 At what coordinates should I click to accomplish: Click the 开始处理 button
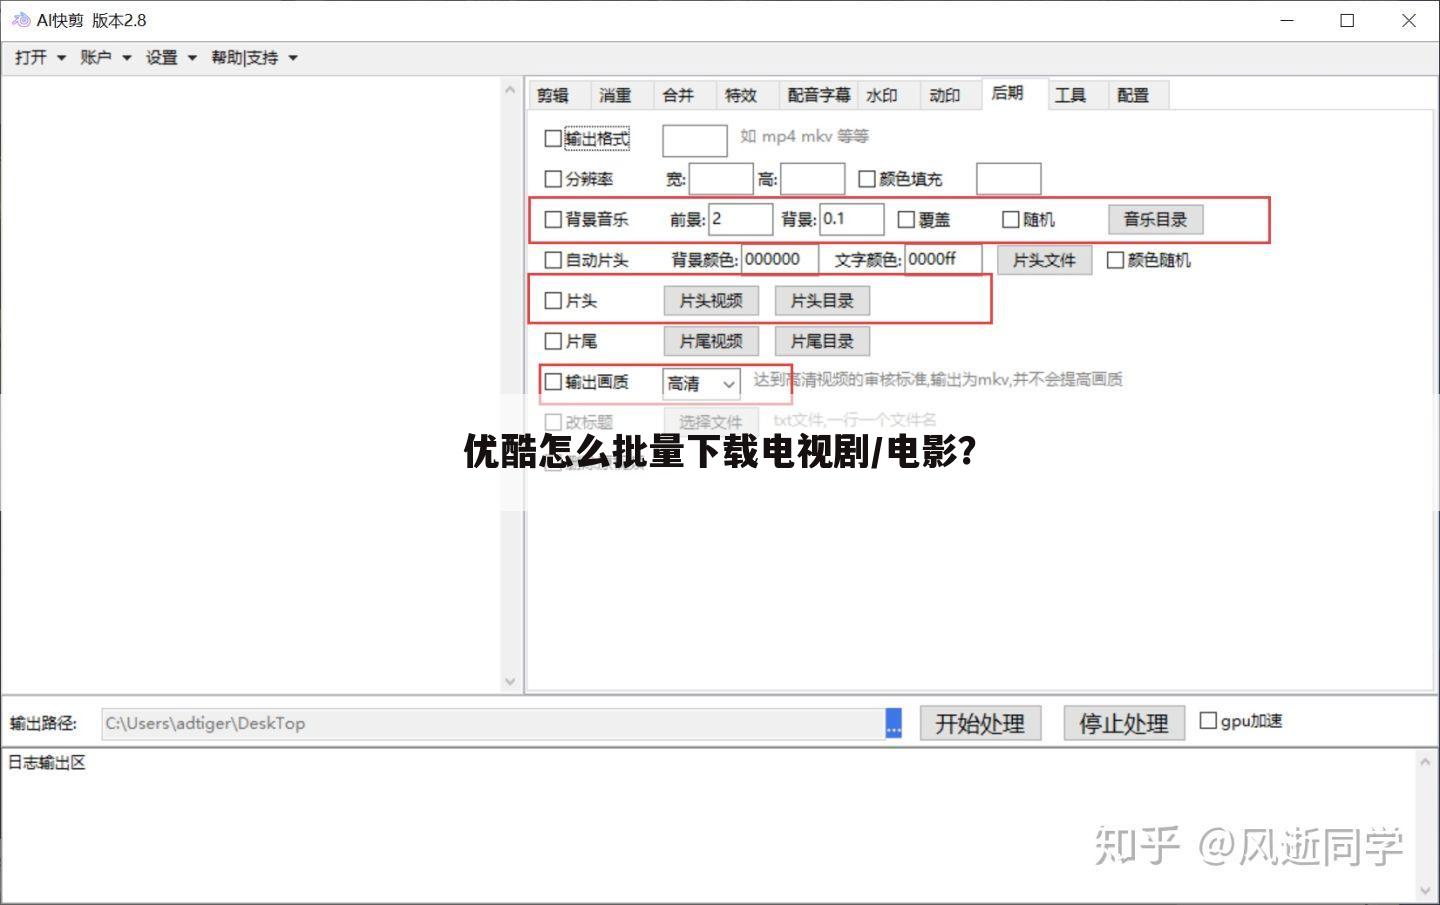[x=980, y=723]
